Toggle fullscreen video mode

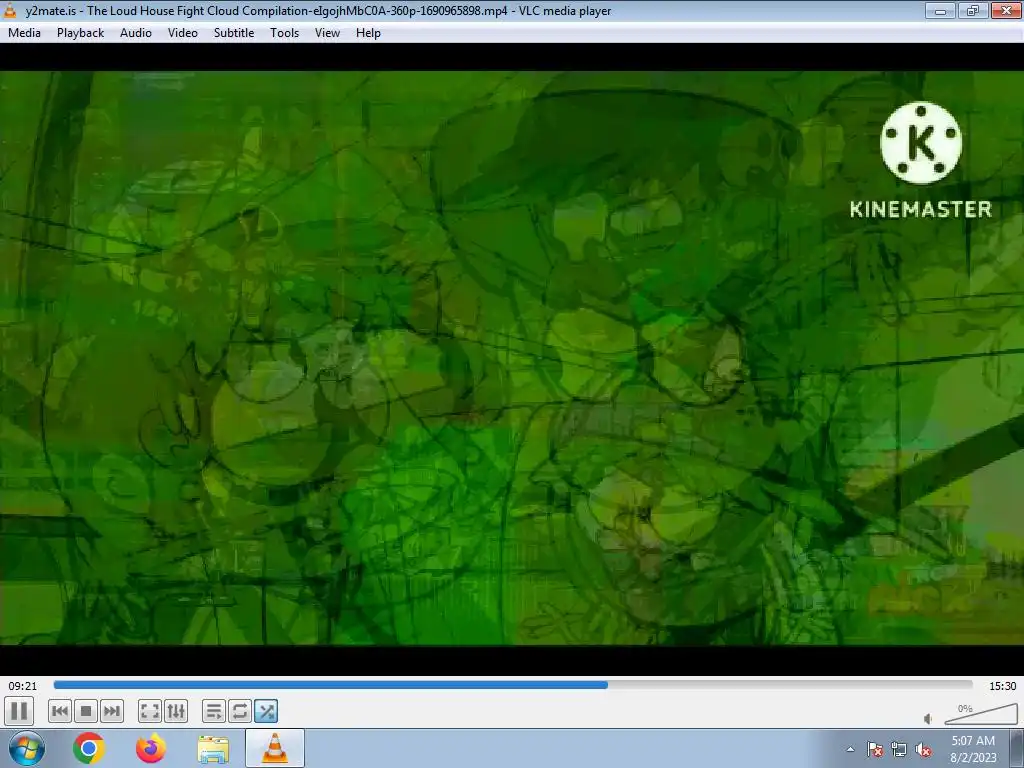[150, 711]
